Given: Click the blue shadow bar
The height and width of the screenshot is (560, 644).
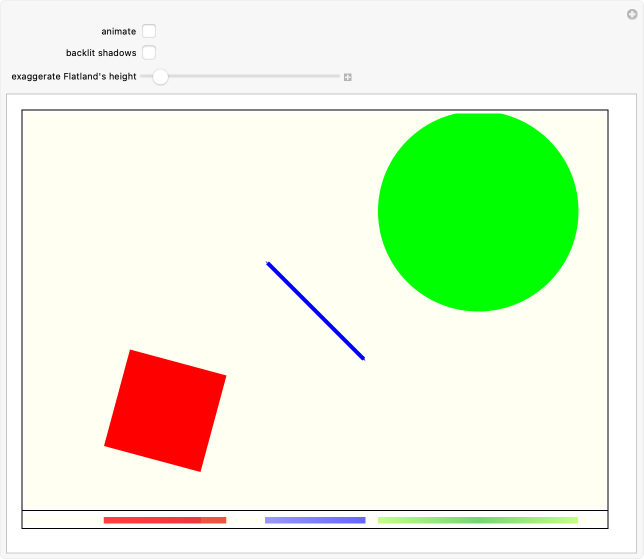Looking at the screenshot, I should coord(315,520).
